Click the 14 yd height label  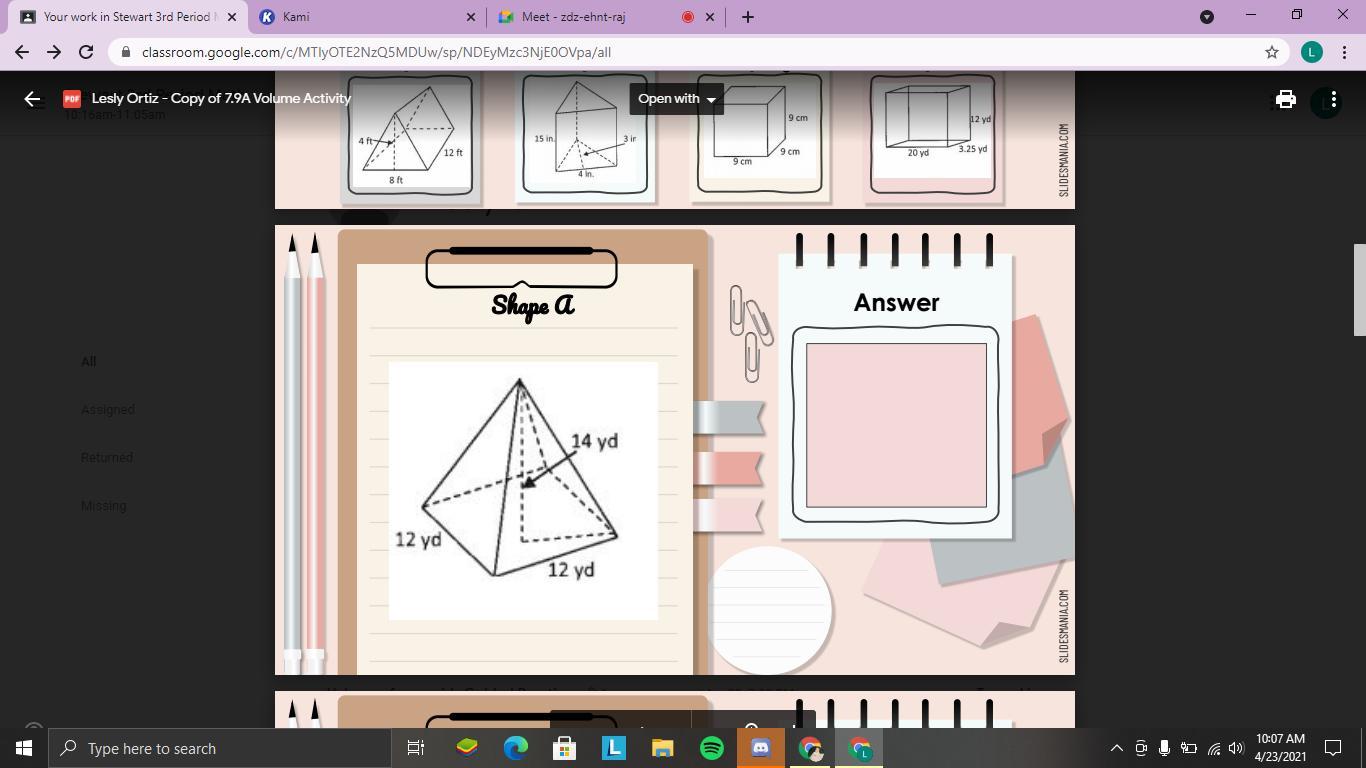point(594,441)
